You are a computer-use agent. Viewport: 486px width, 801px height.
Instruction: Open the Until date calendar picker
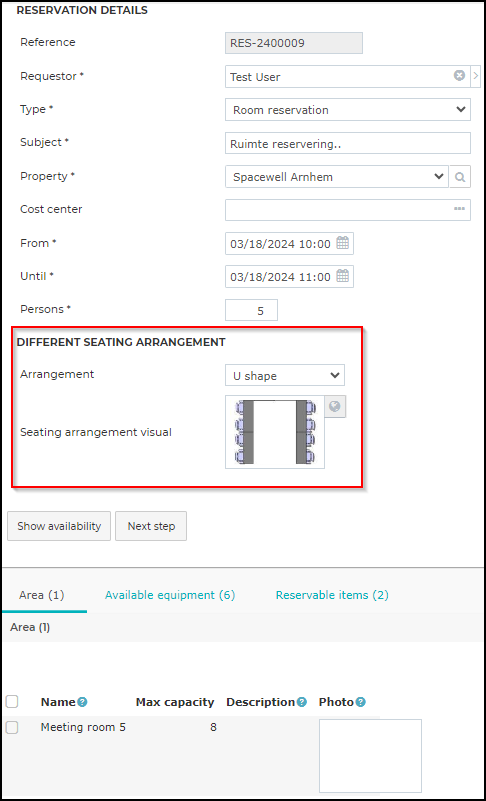tap(342, 276)
